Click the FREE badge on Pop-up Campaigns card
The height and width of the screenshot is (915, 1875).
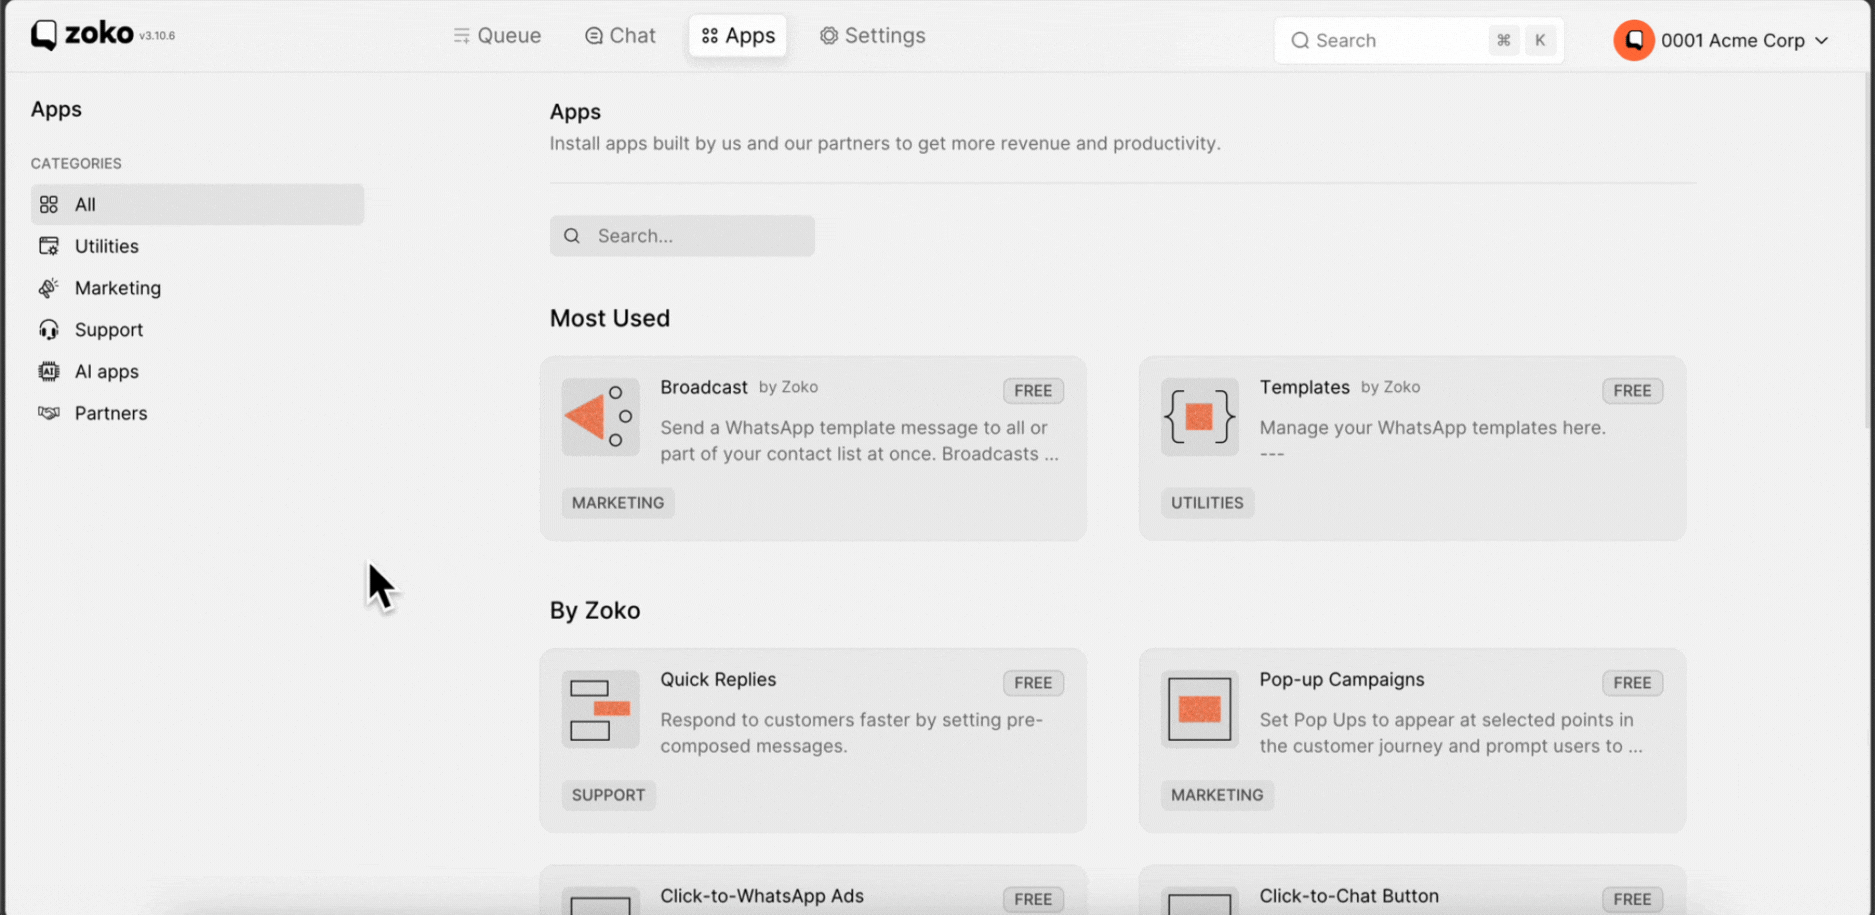1632,683
